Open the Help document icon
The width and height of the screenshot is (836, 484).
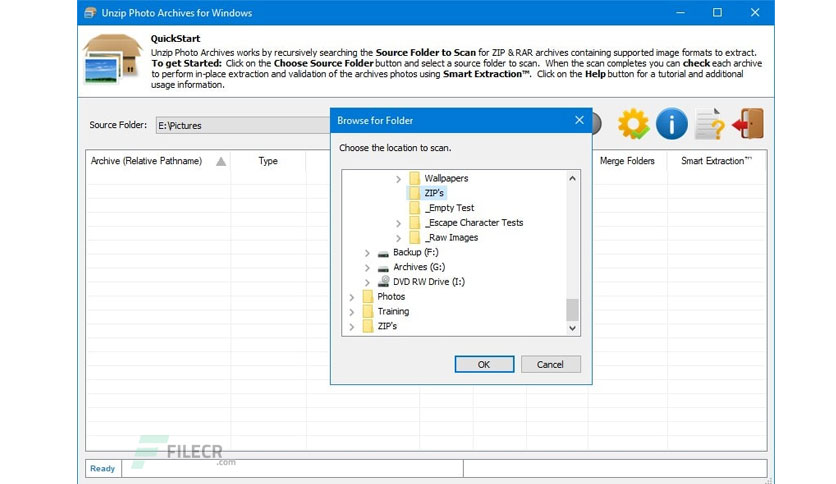[x=710, y=124]
